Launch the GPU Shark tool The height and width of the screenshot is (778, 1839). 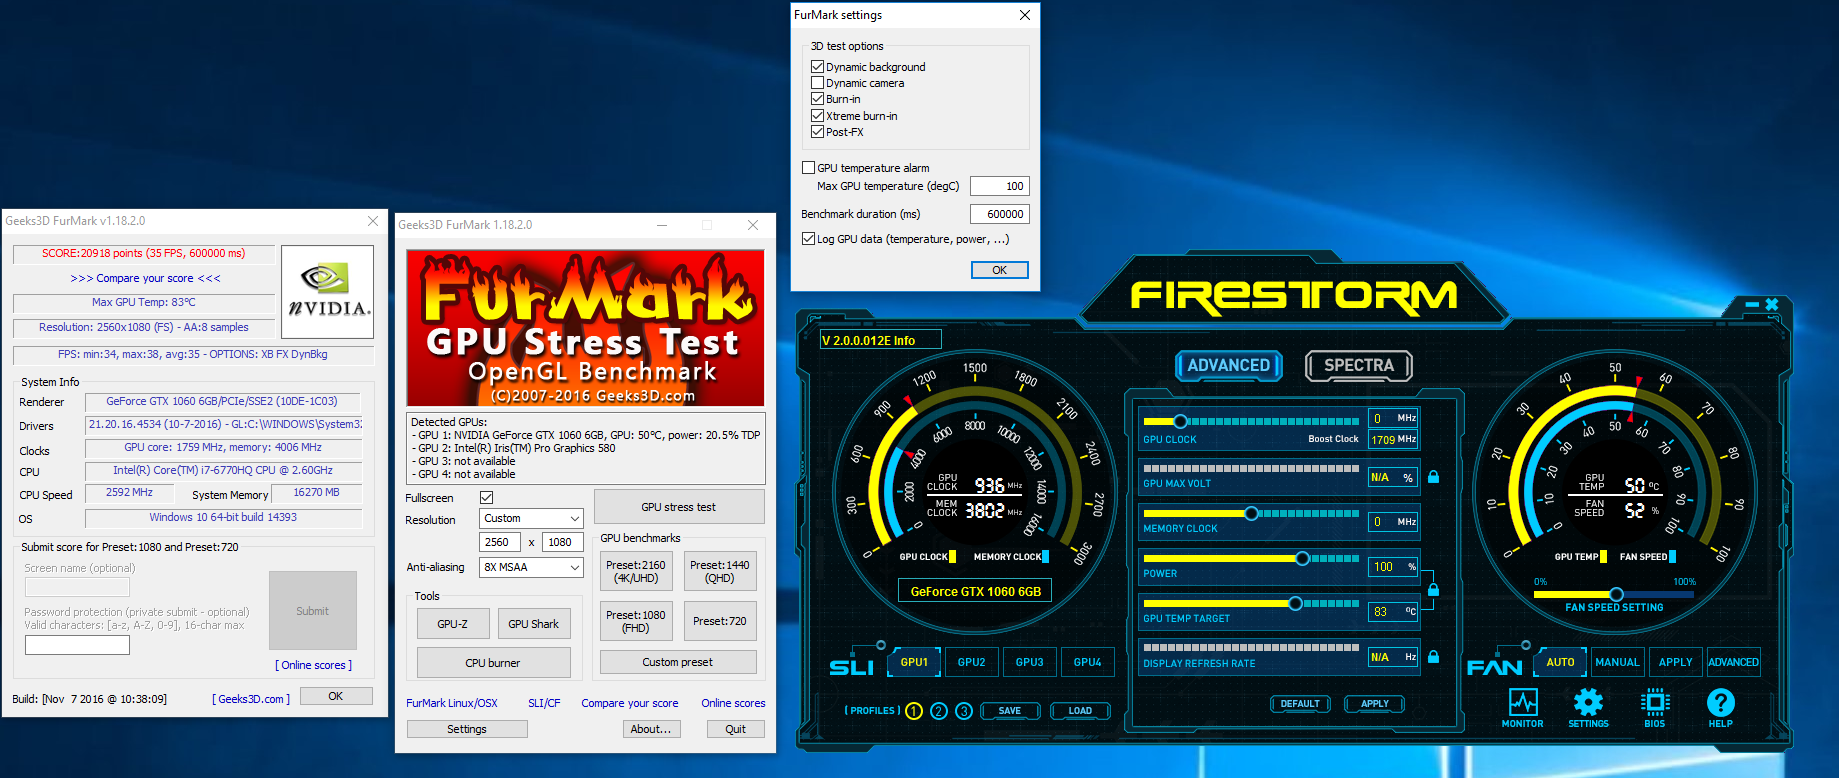click(534, 624)
